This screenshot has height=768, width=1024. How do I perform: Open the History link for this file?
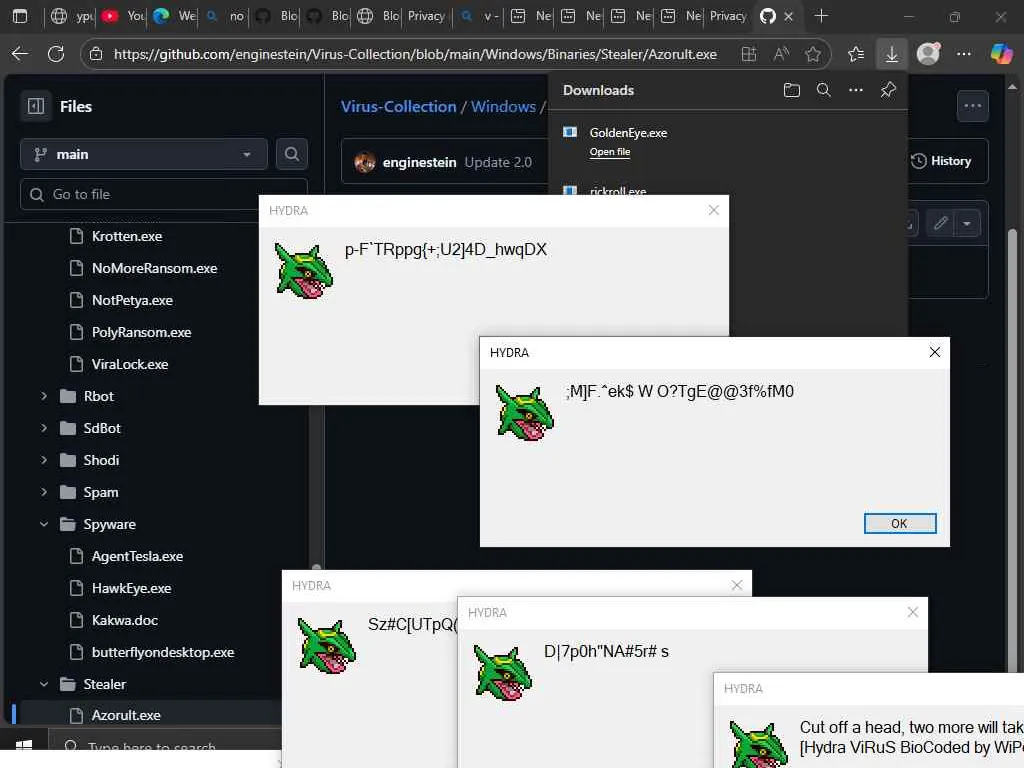(941, 161)
